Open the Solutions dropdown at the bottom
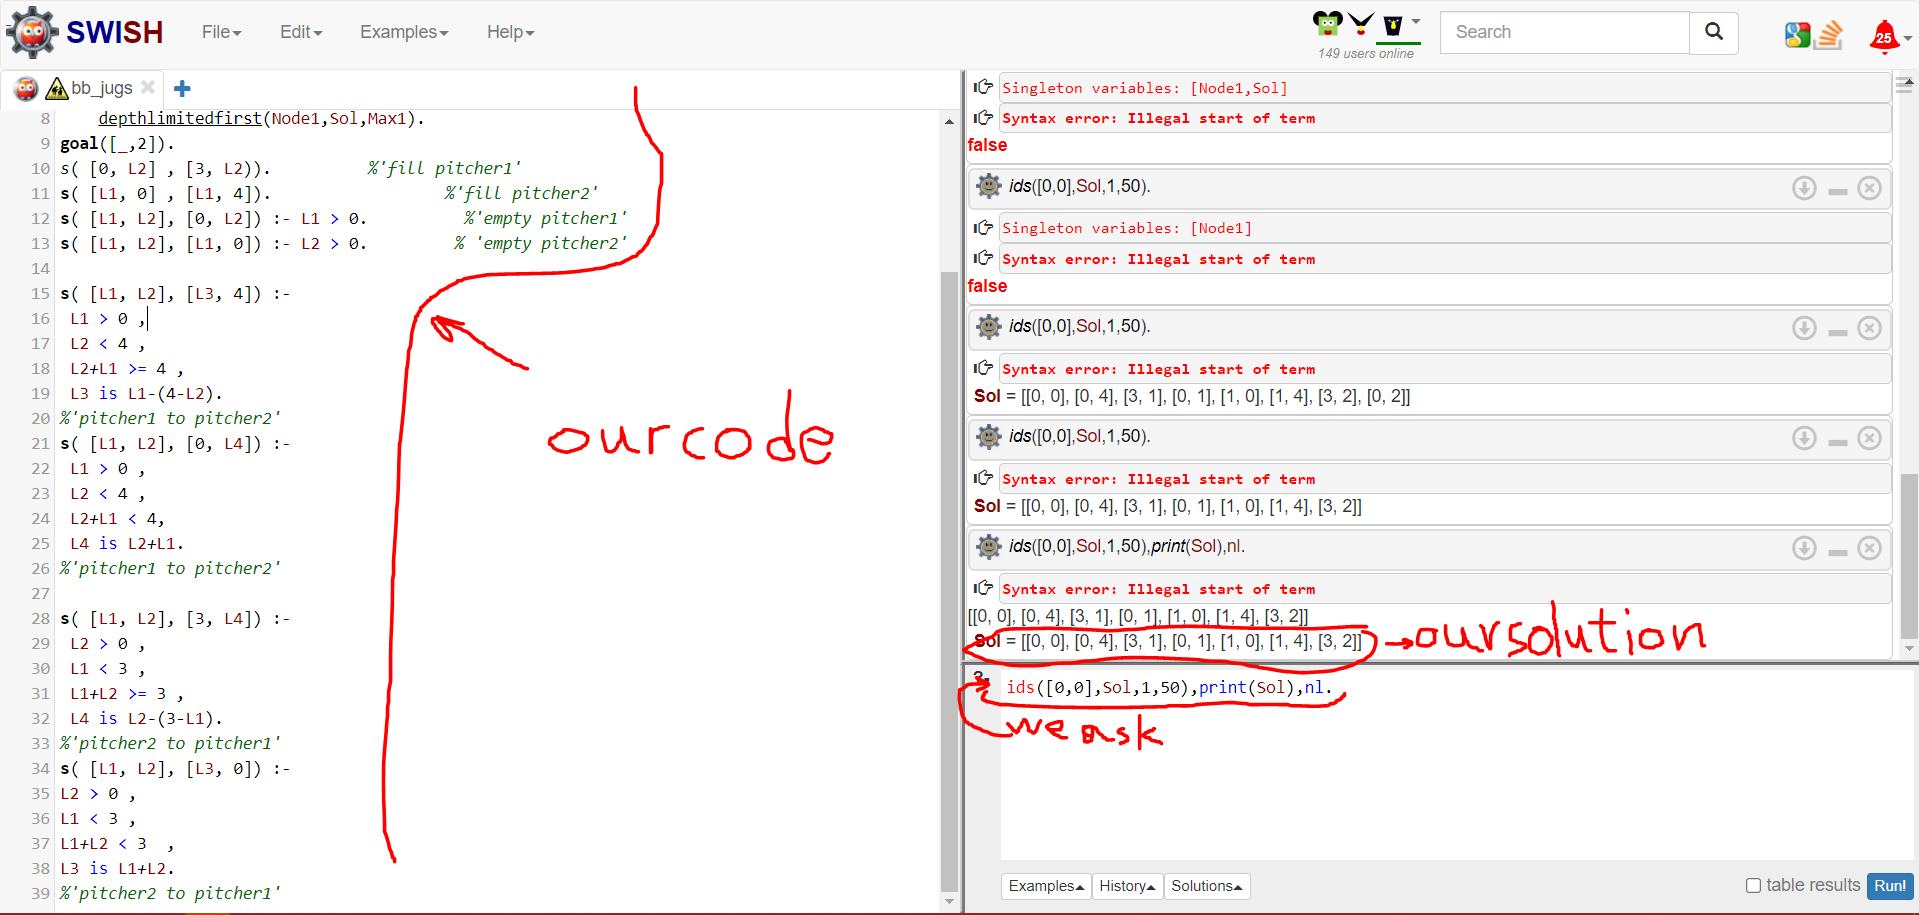 click(x=1206, y=886)
